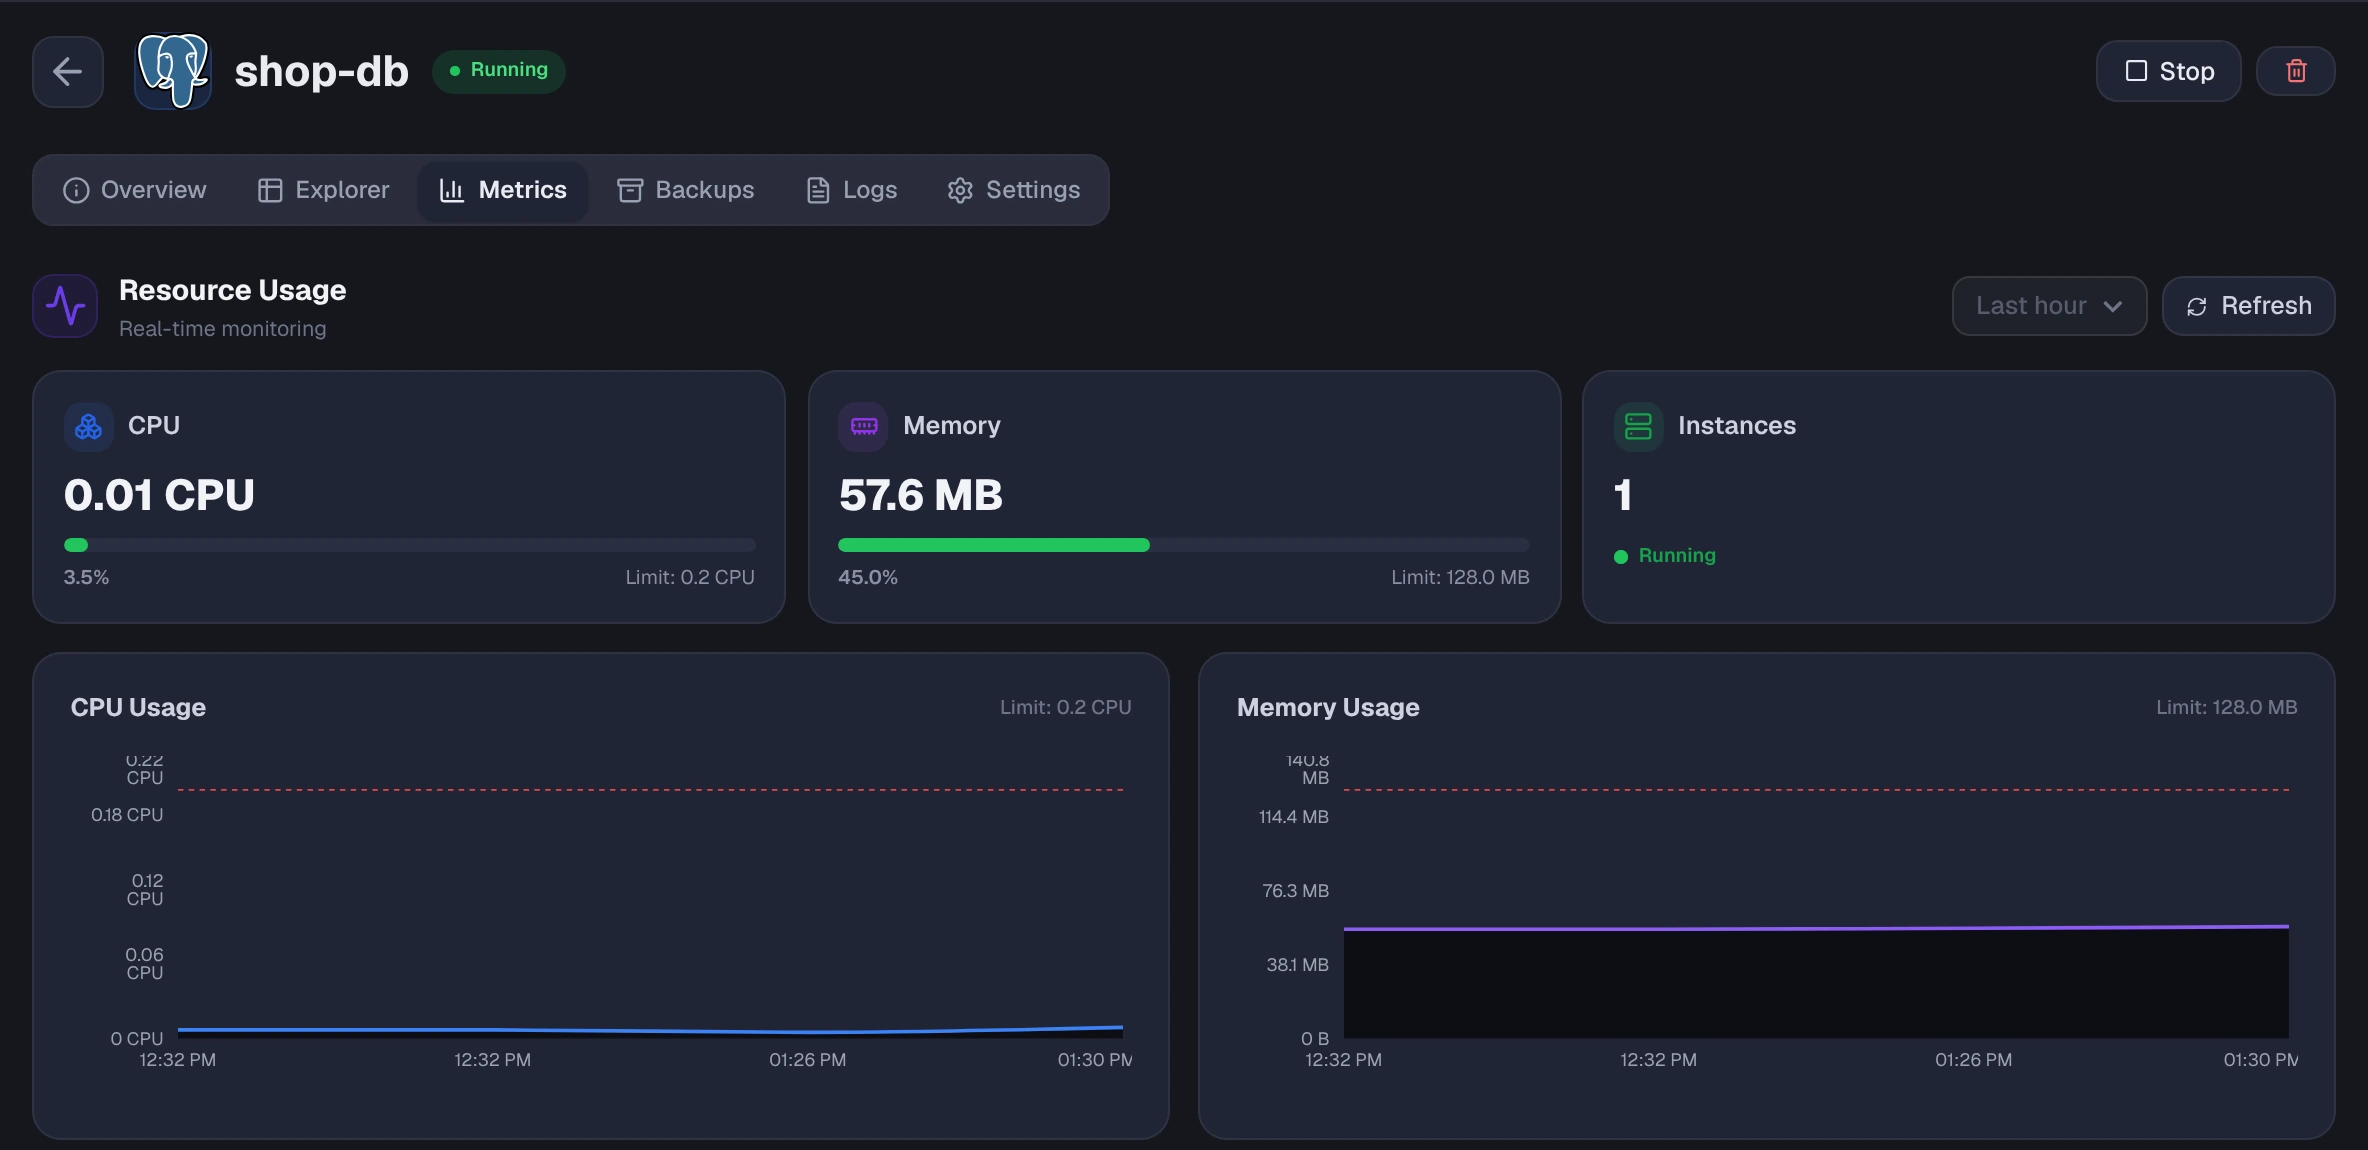
Task: Click the Running status in Instances card
Action: [1665, 556]
